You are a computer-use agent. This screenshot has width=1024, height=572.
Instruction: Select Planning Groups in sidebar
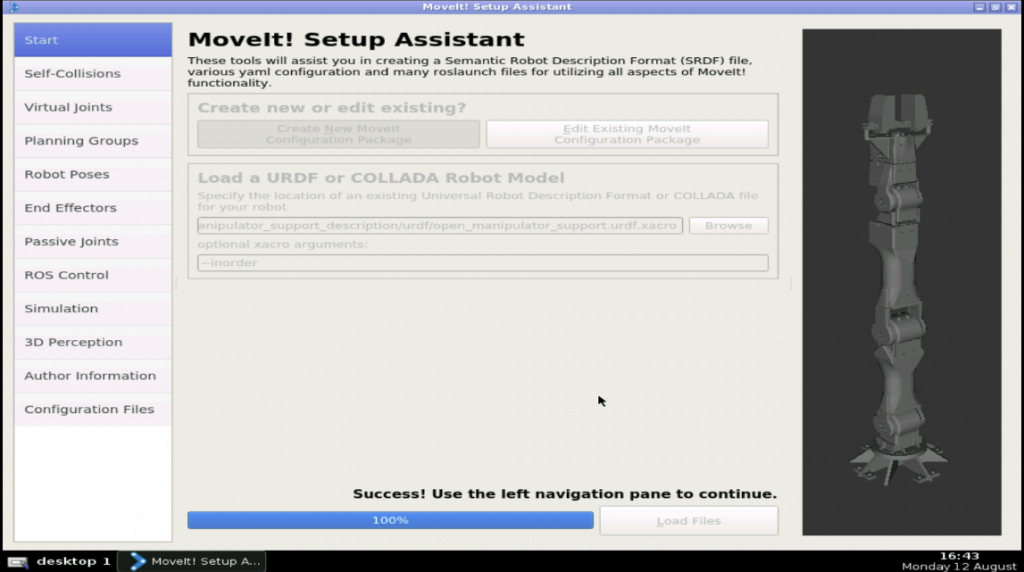93,141
